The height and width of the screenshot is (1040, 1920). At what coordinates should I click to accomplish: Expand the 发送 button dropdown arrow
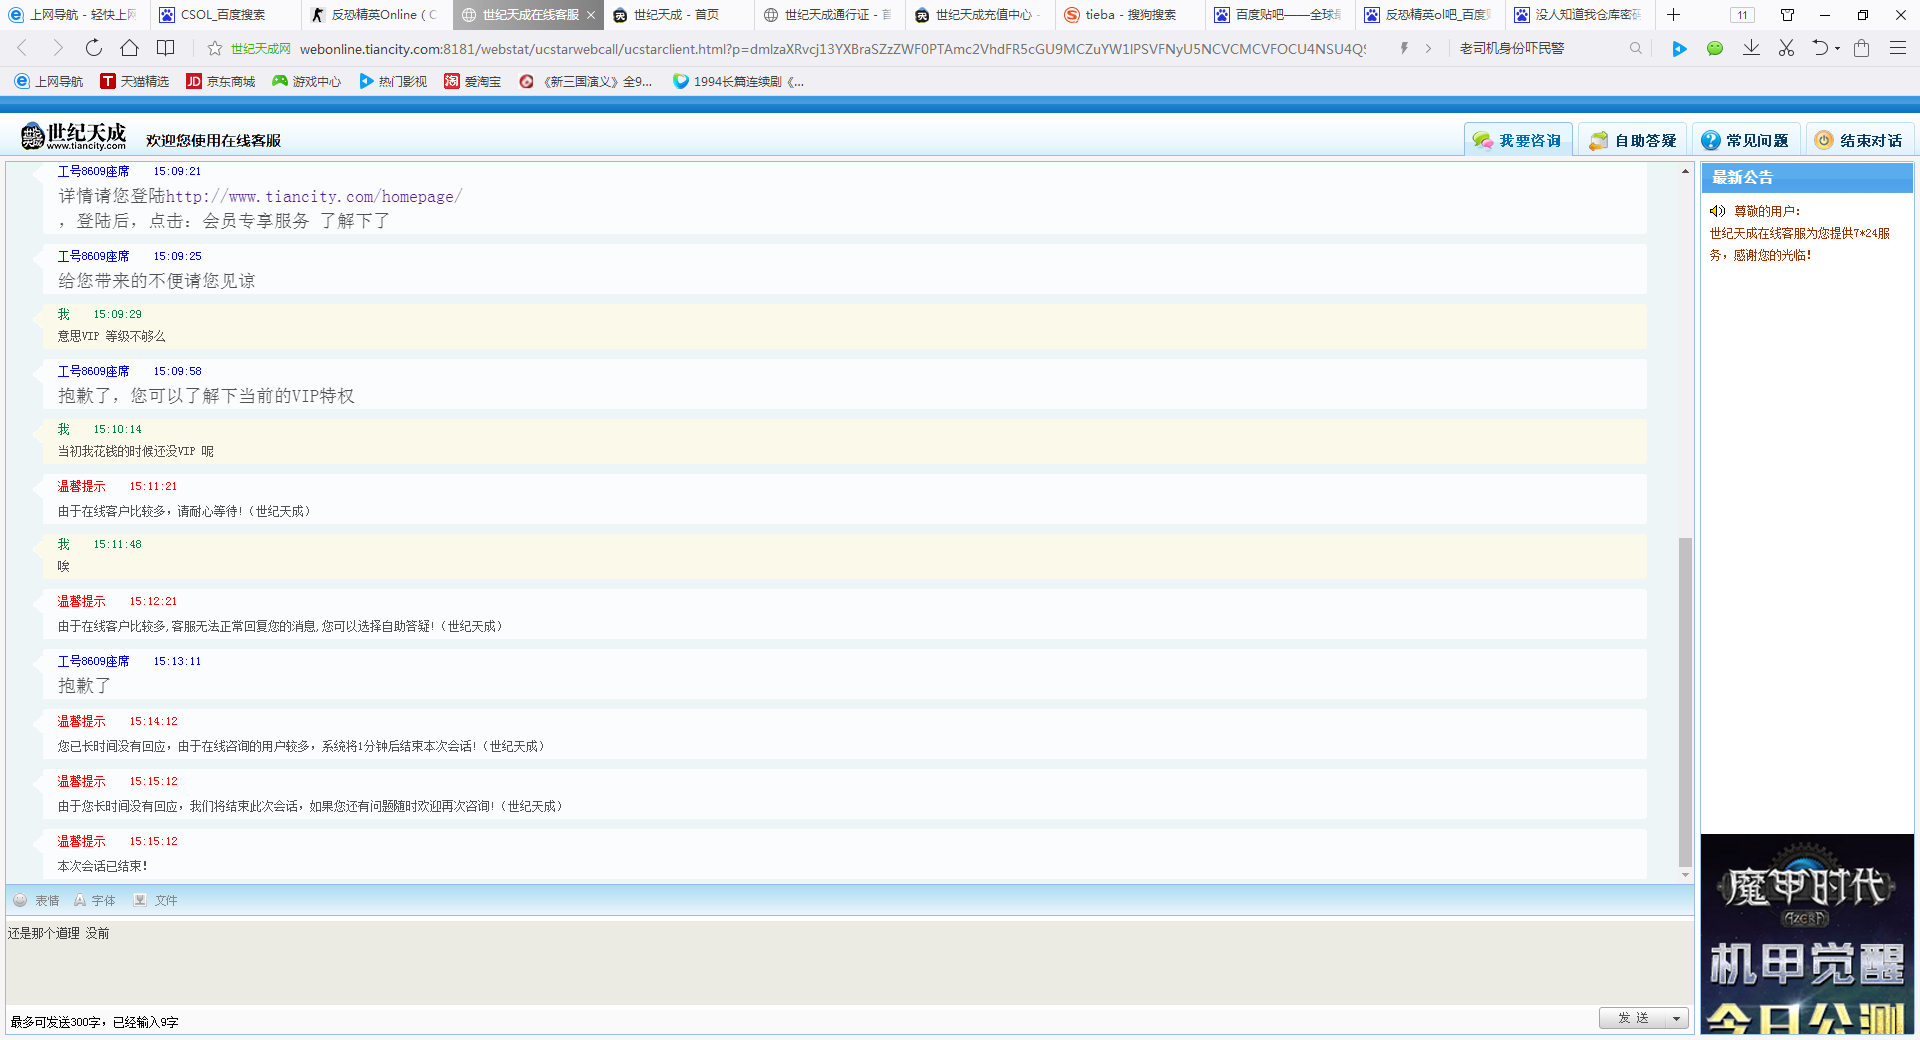click(1676, 1018)
